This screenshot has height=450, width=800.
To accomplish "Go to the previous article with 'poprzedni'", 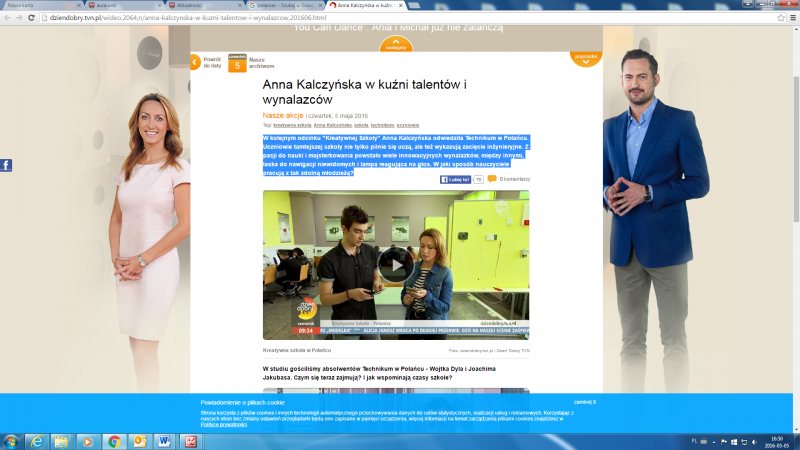I will [x=585, y=59].
